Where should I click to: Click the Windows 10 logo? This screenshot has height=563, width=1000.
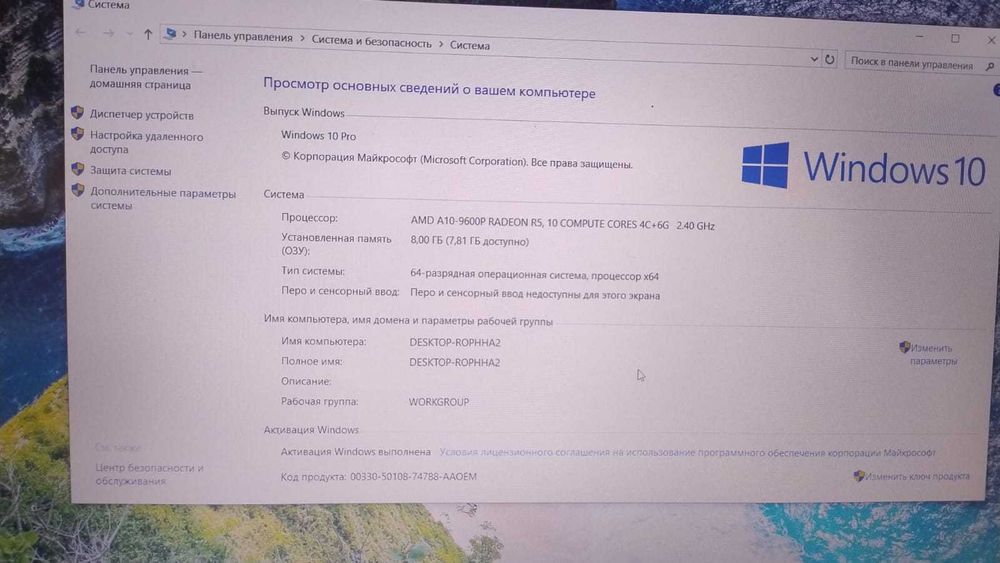864,166
